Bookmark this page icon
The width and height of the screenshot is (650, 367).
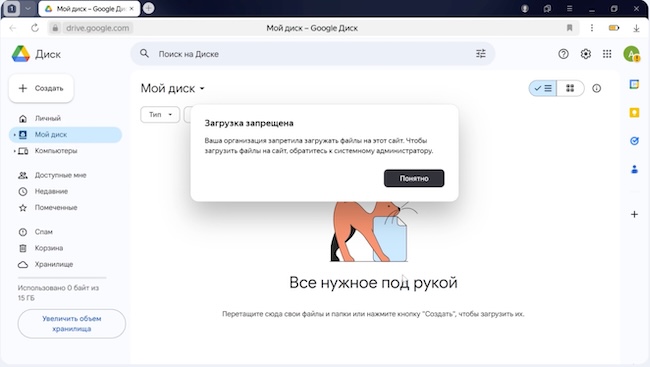569,28
